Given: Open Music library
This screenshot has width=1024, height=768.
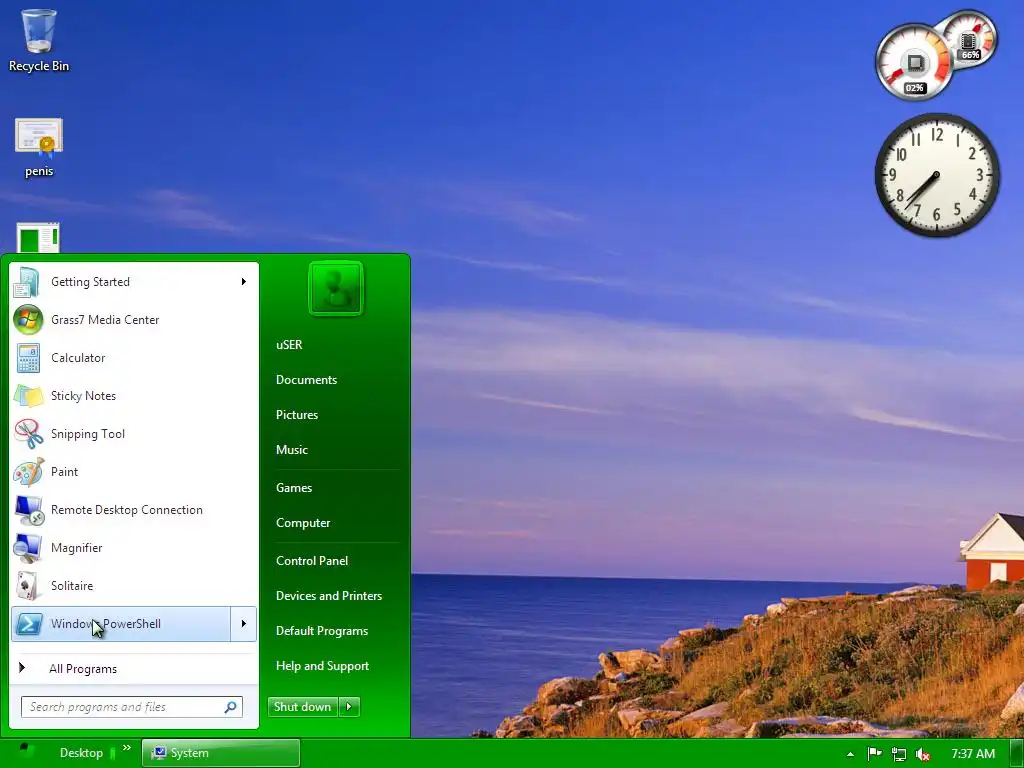Looking at the screenshot, I should click(292, 450).
